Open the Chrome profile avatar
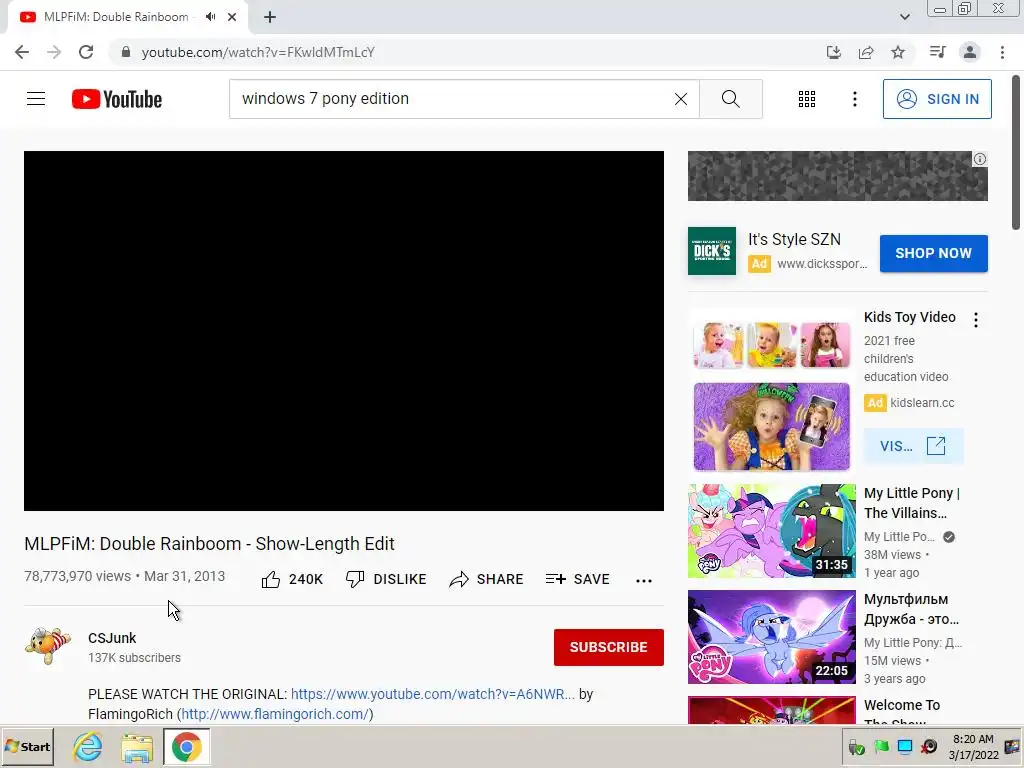The width and height of the screenshot is (1024, 768). click(x=970, y=52)
